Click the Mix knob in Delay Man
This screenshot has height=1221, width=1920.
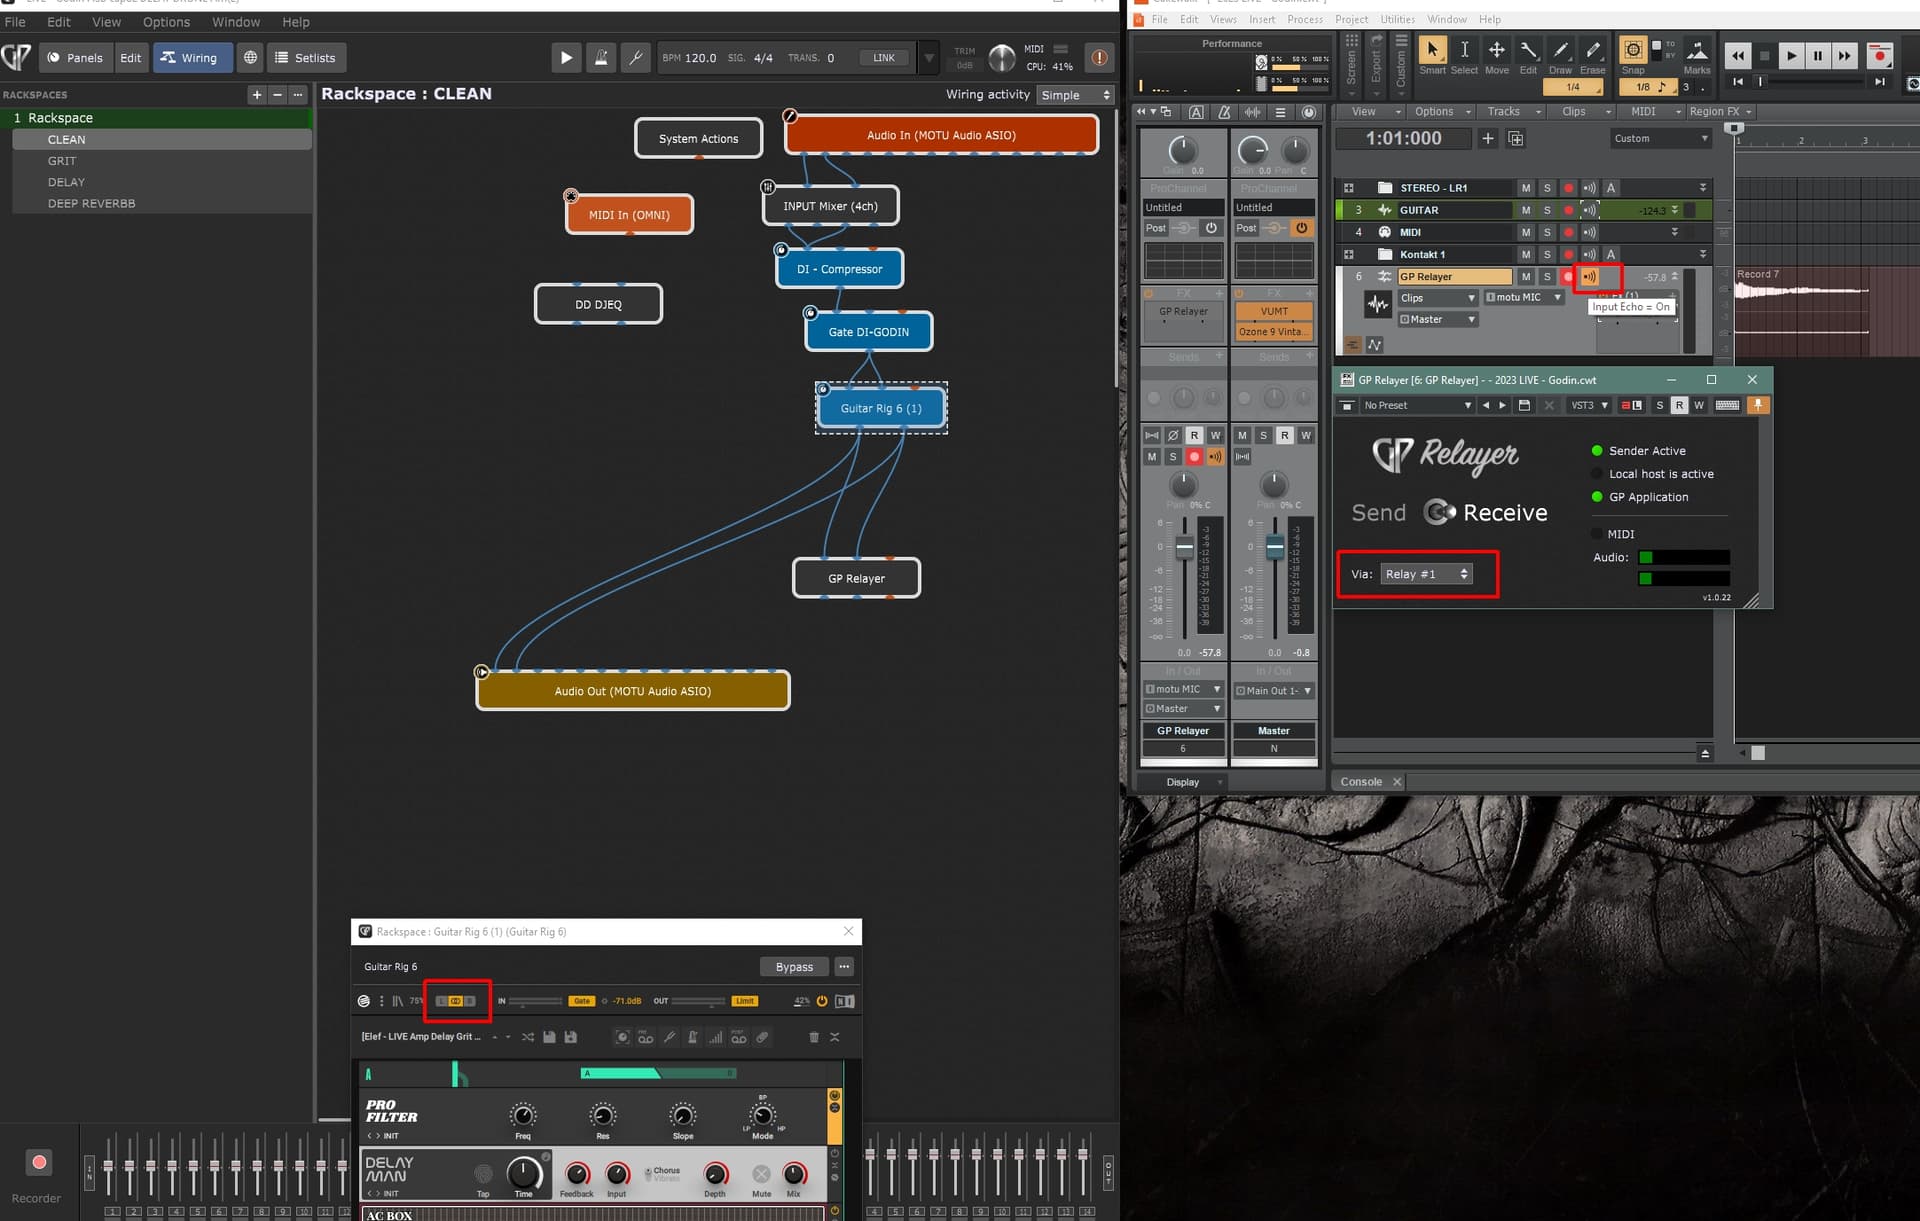[x=794, y=1175]
